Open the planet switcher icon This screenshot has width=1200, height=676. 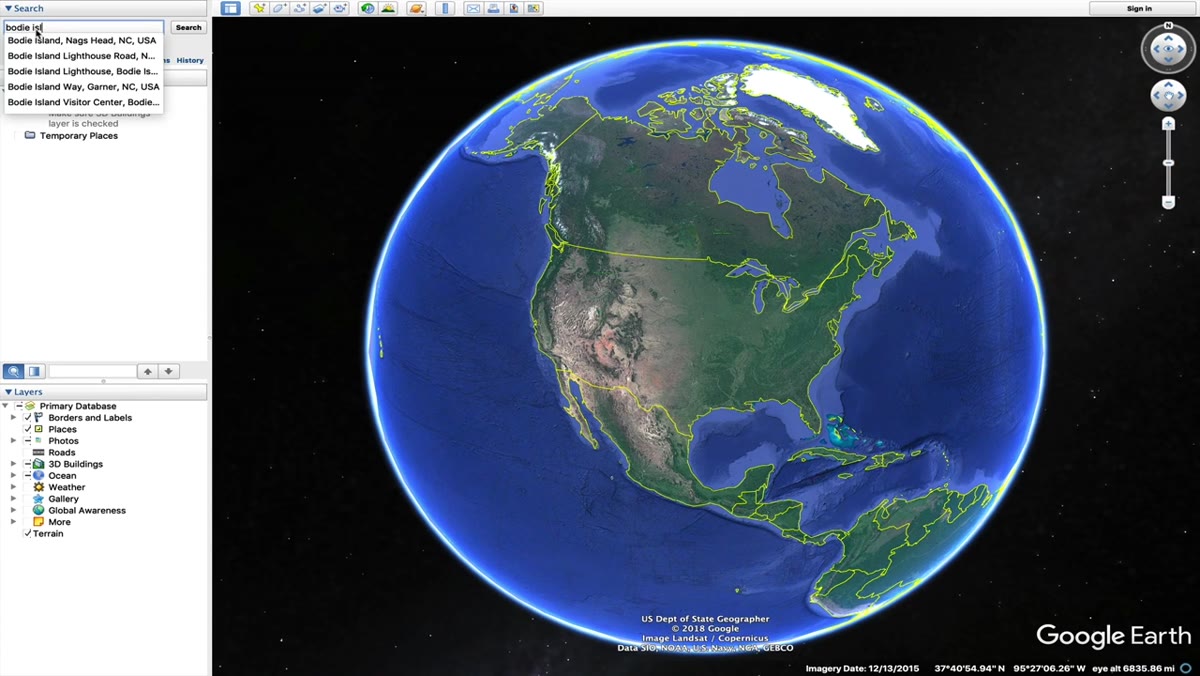point(416,8)
